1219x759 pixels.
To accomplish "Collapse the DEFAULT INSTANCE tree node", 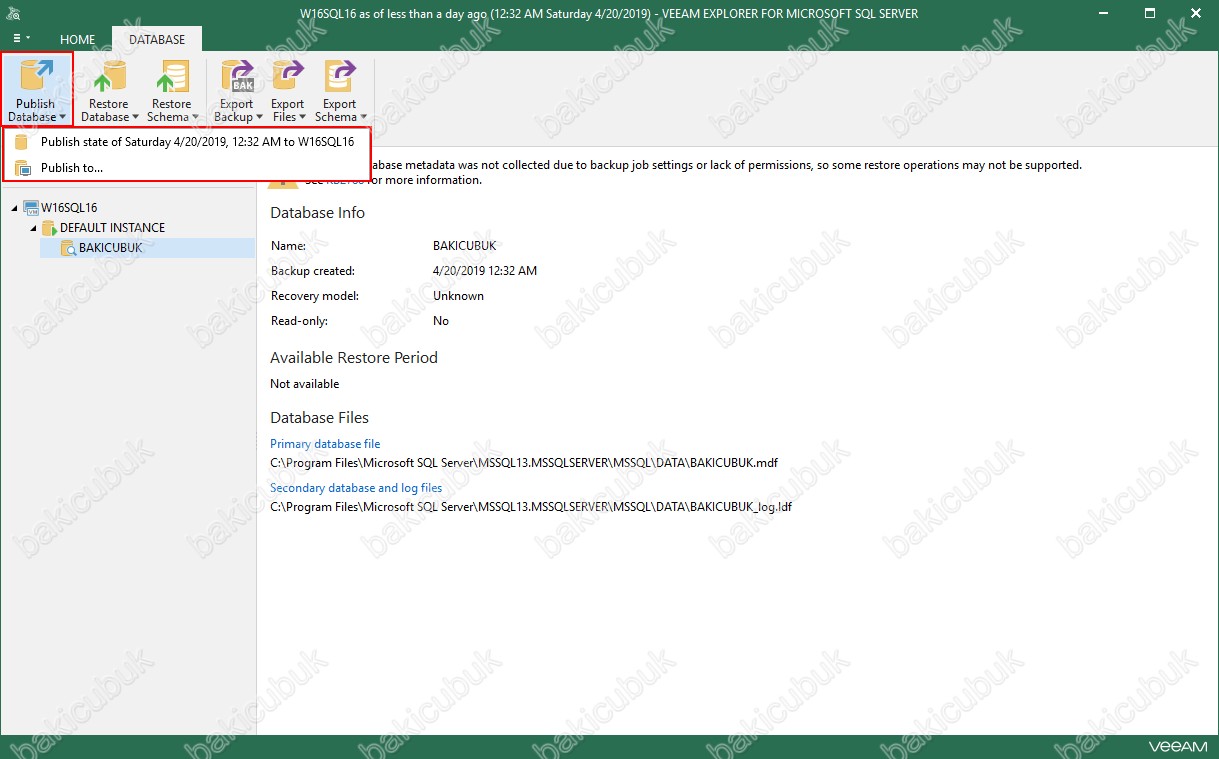I will (x=33, y=228).
